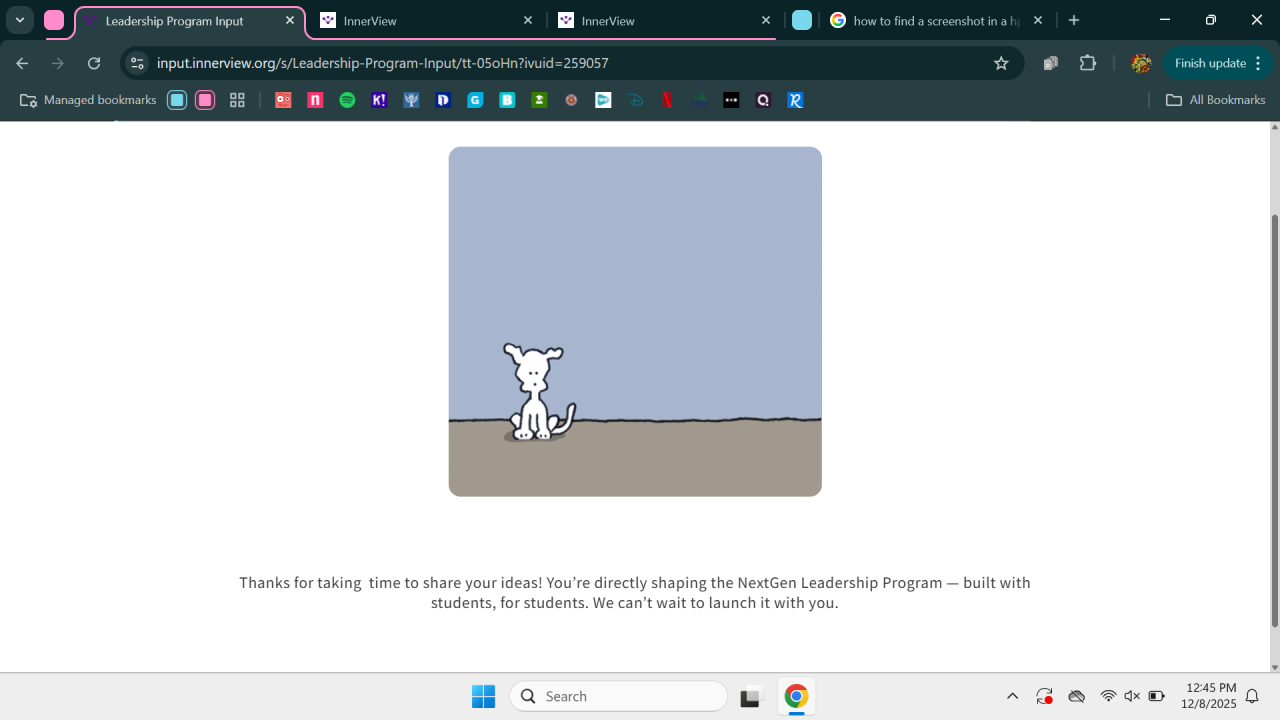This screenshot has height=720, width=1280.
Task: Click the scrollbar down arrow
Action: [1274, 666]
